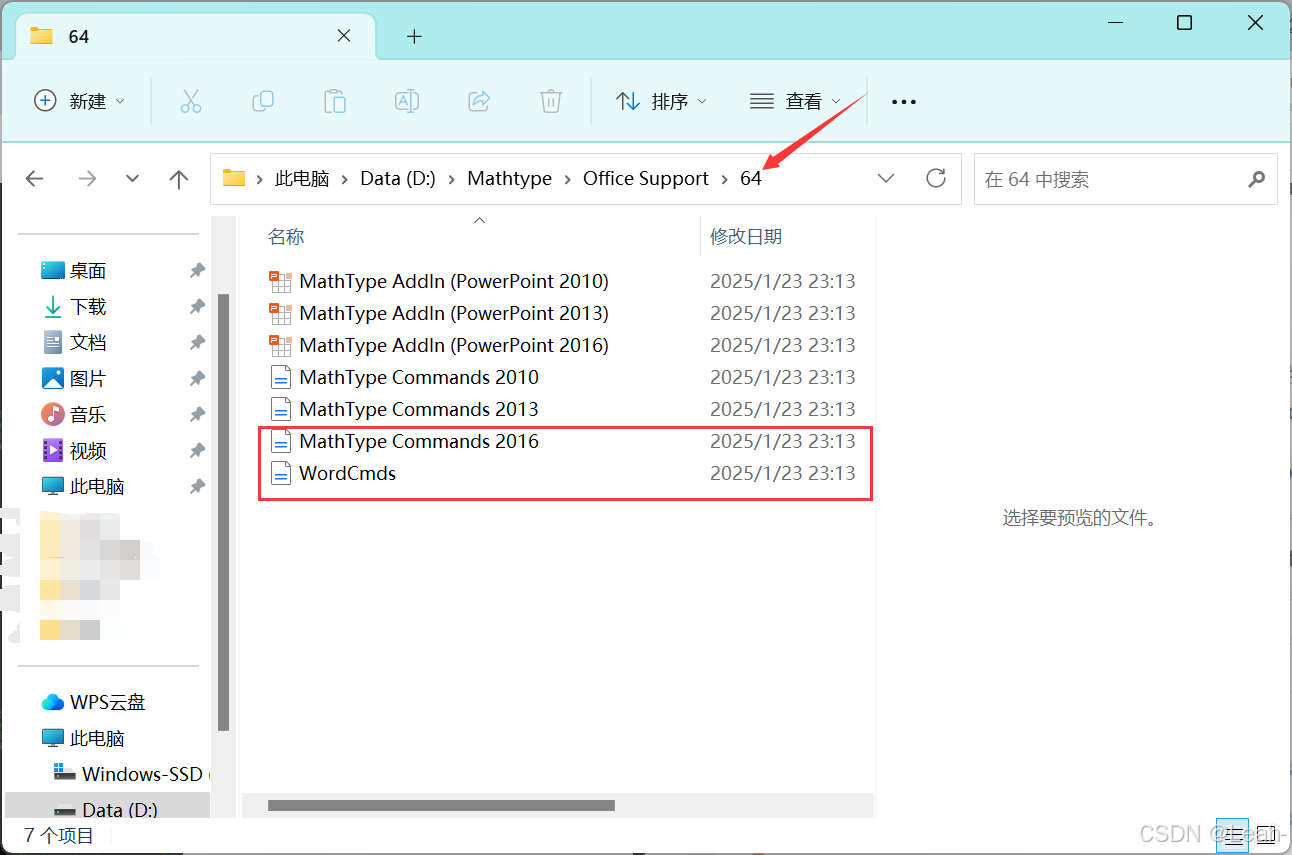Go up one folder level arrow
The image size is (1292, 855).
[x=179, y=179]
